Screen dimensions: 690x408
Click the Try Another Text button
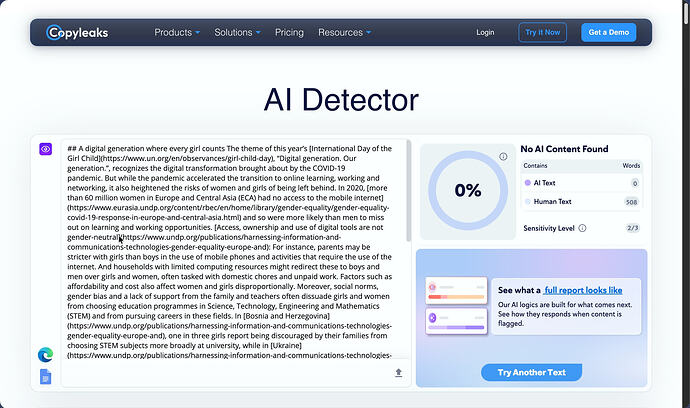(x=532, y=372)
